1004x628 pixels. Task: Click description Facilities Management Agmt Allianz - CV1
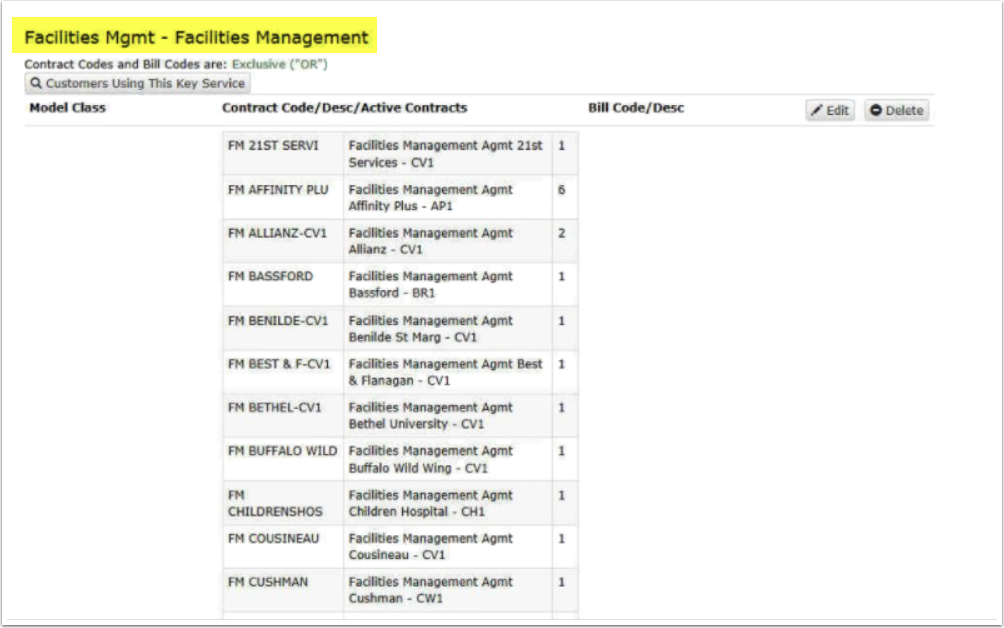pos(431,241)
